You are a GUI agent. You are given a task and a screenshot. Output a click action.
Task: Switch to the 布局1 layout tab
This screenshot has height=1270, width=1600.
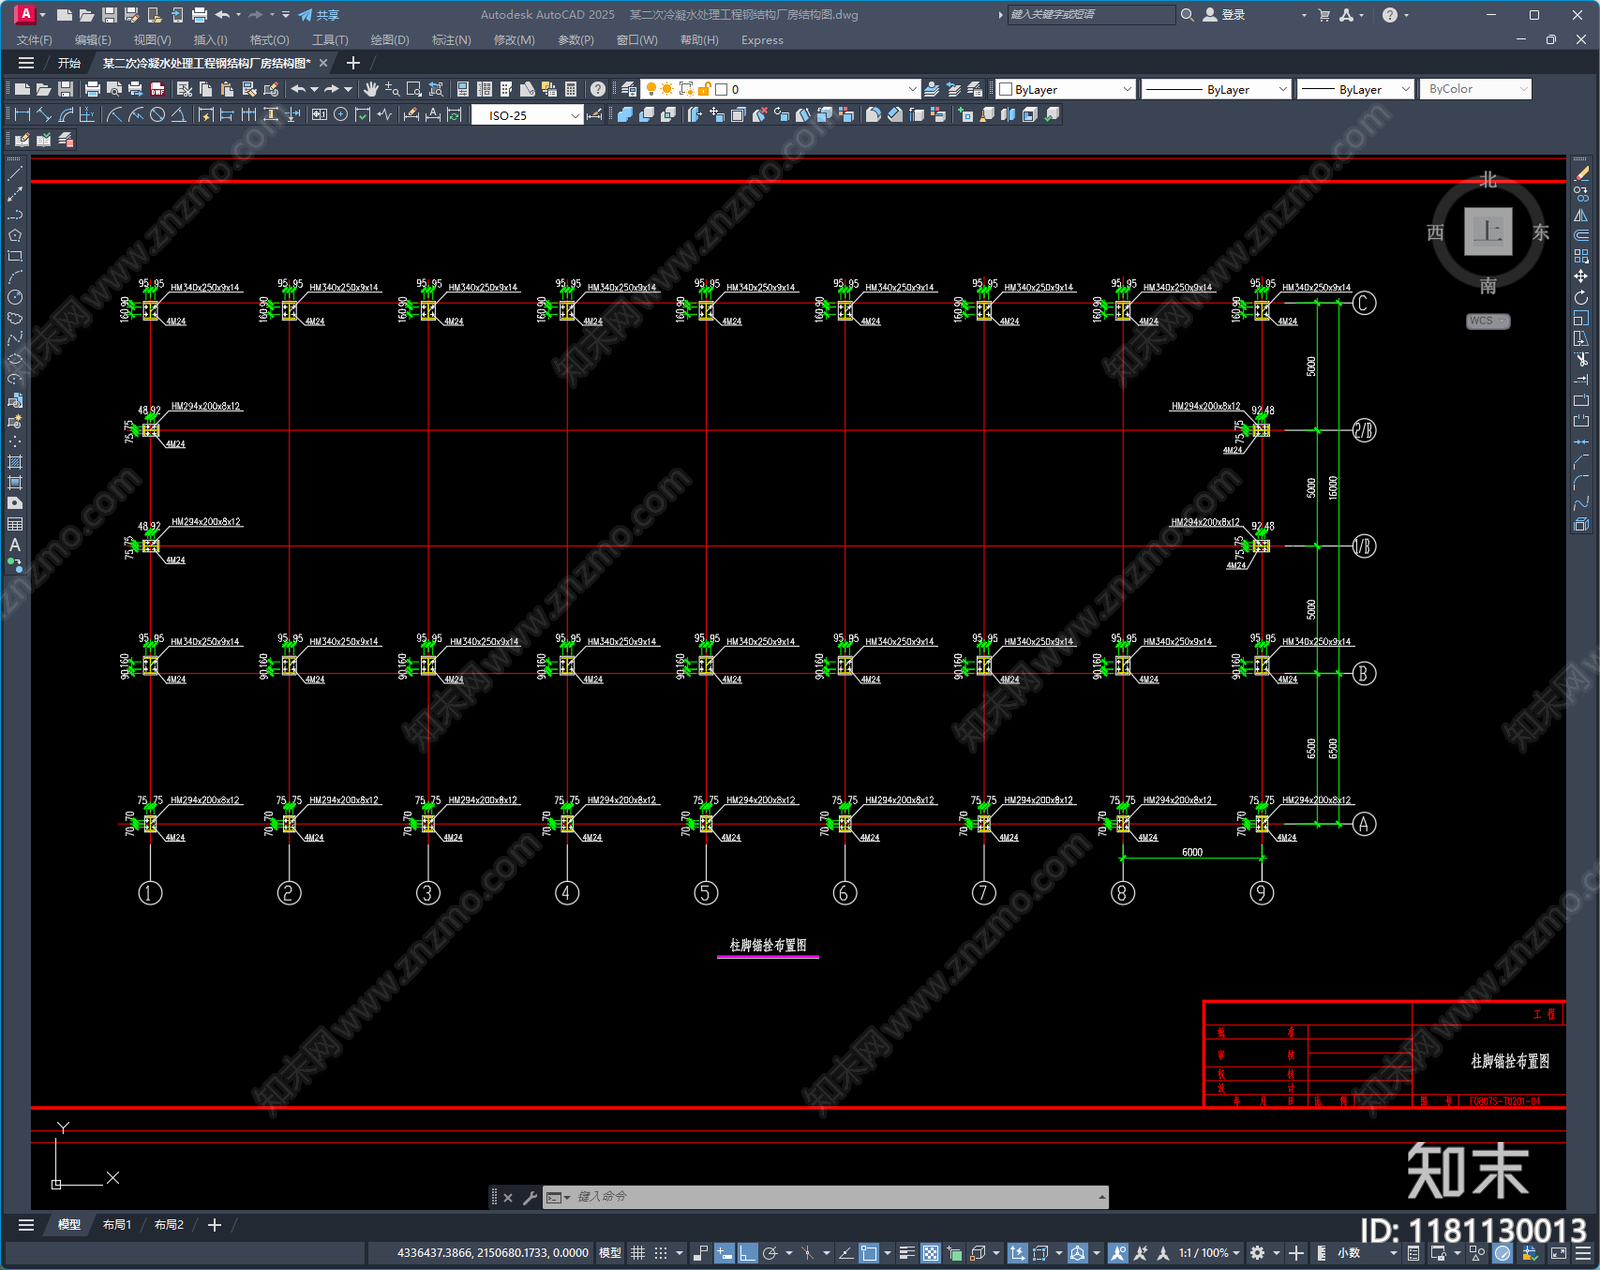117,1225
